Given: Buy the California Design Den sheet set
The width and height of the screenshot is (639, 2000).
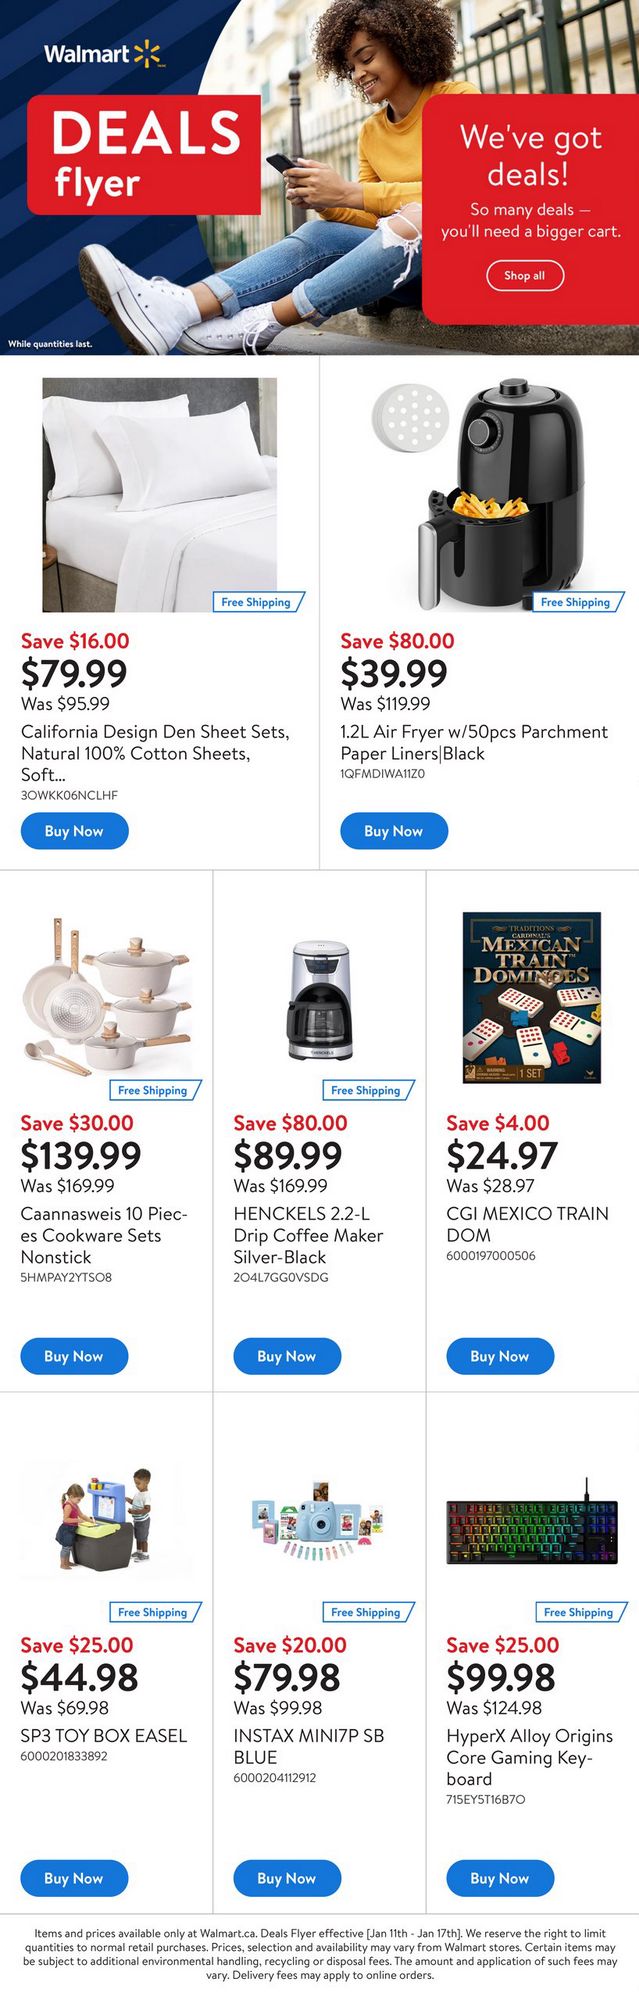Looking at the screenshot, I should pyautogui.click(x=74, y=831).
